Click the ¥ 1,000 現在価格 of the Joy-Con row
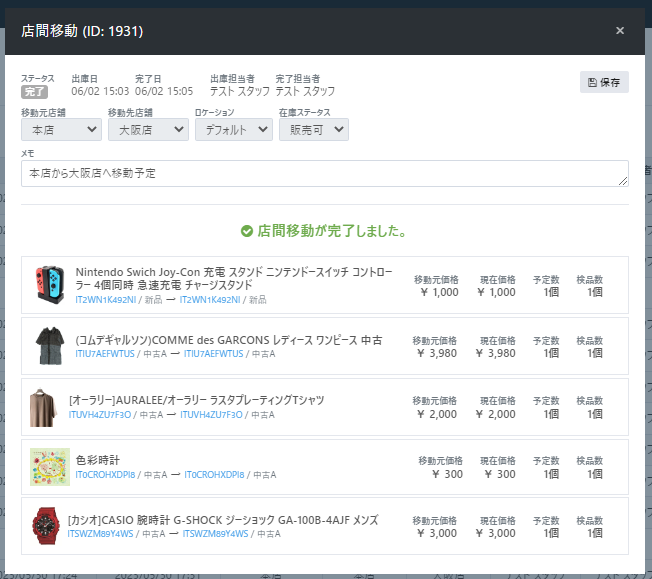 click(x=496, y=292)
